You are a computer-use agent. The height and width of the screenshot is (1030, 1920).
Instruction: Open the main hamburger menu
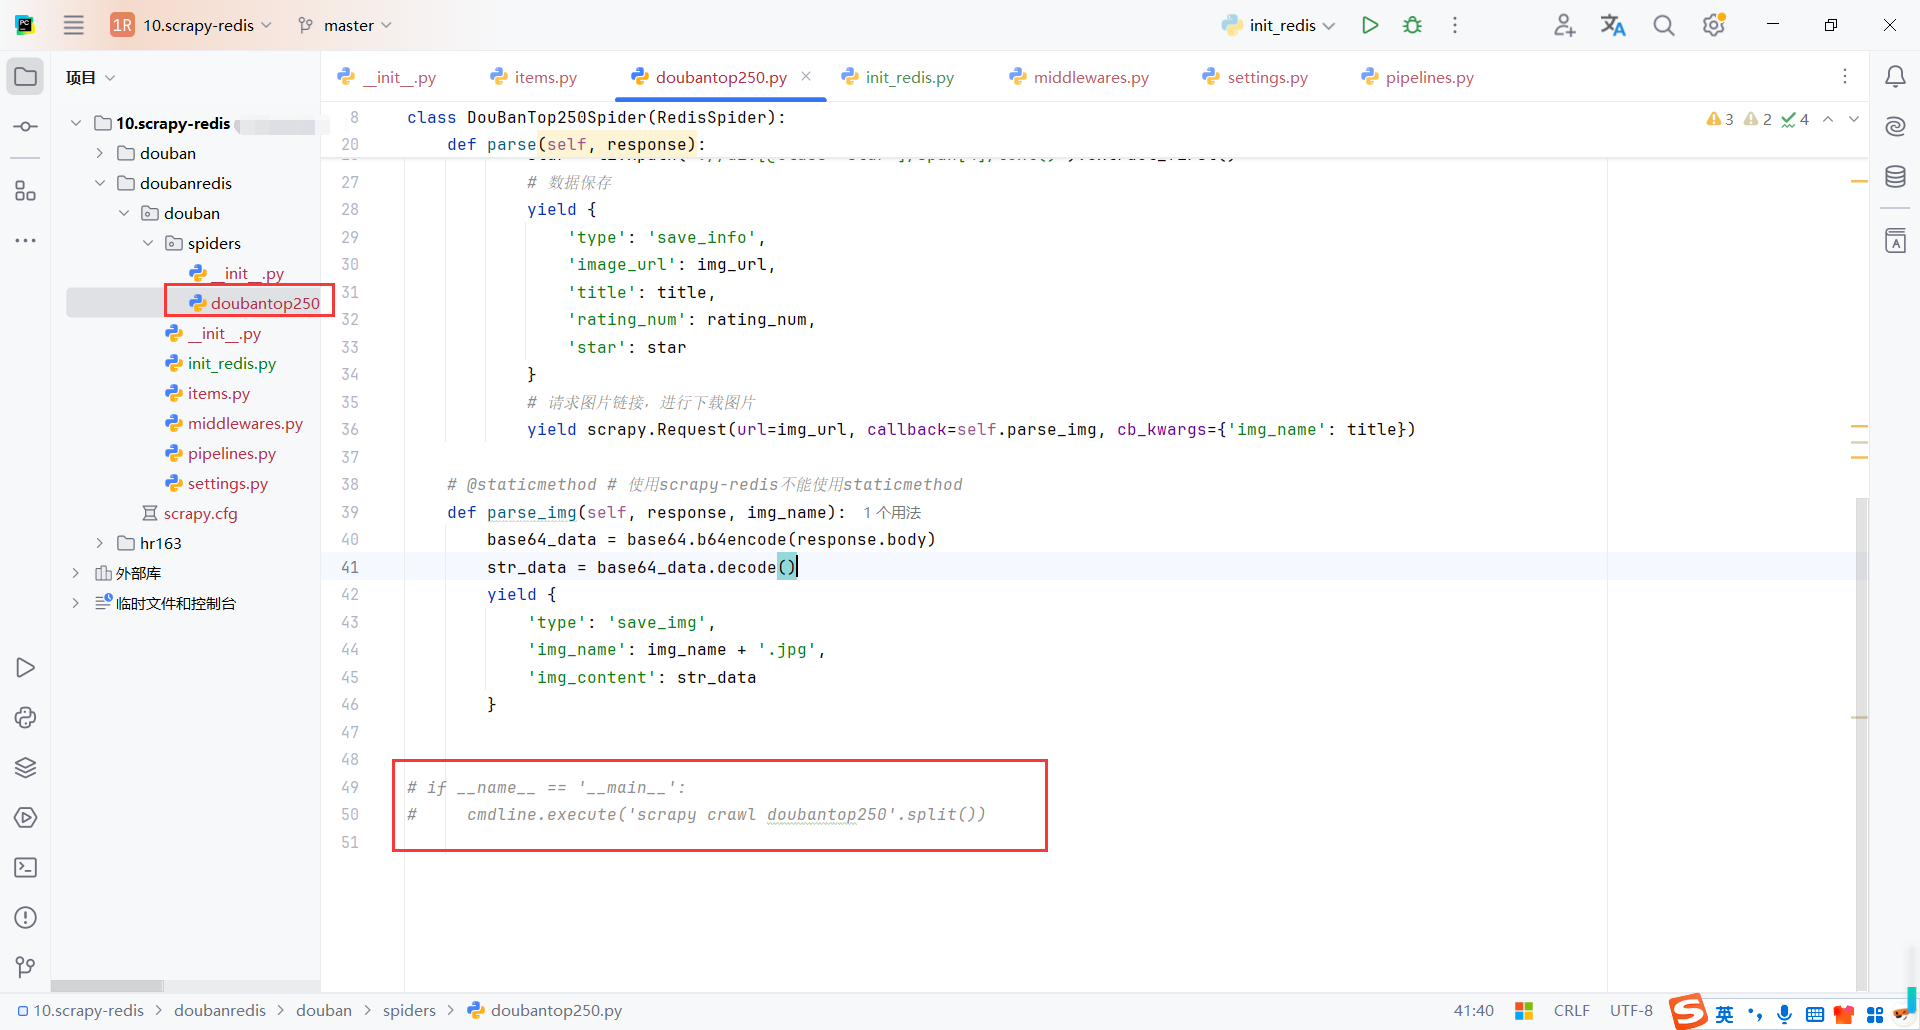(x=74, y=25)
